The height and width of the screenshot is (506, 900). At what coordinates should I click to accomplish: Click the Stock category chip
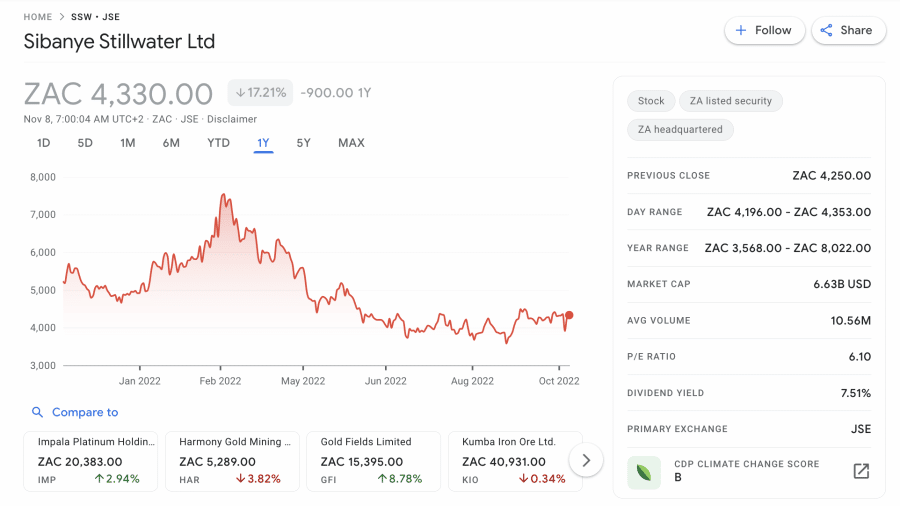[651, 101]
